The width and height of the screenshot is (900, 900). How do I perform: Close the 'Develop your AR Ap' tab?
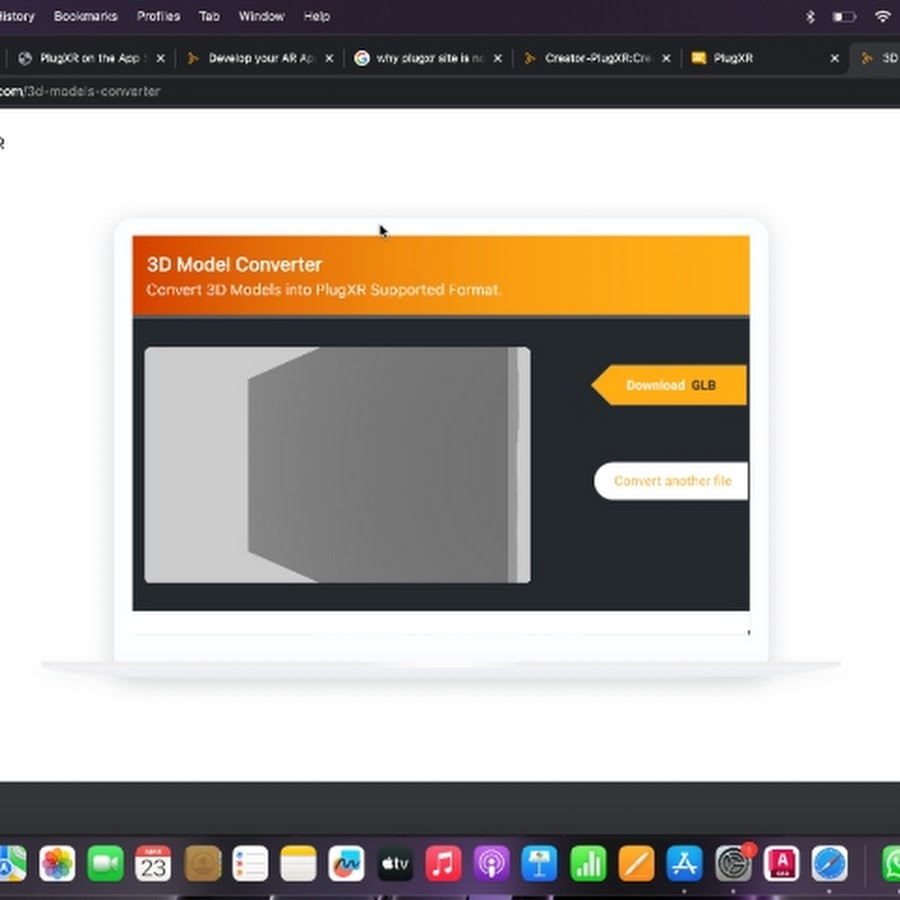(x=329, y=58)
